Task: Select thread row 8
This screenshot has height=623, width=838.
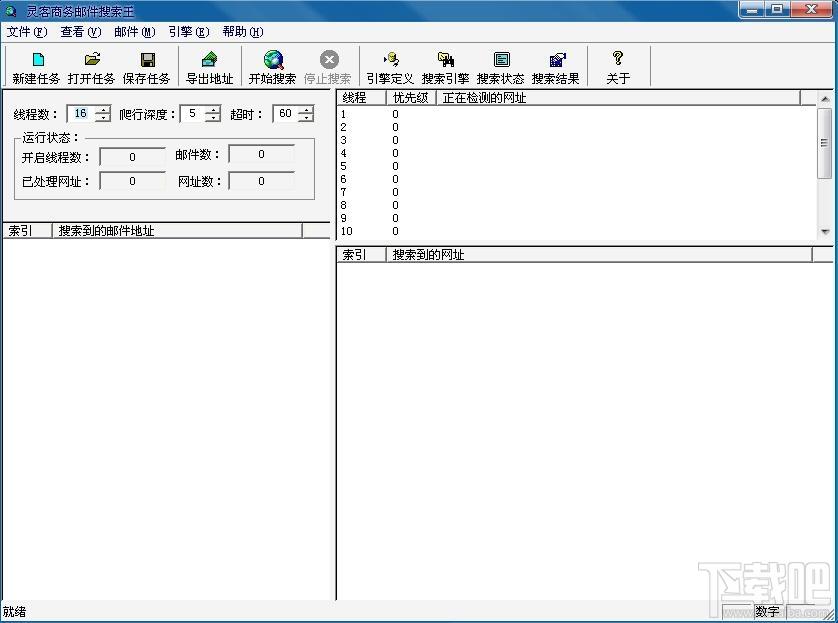Action: pos(577,205)
